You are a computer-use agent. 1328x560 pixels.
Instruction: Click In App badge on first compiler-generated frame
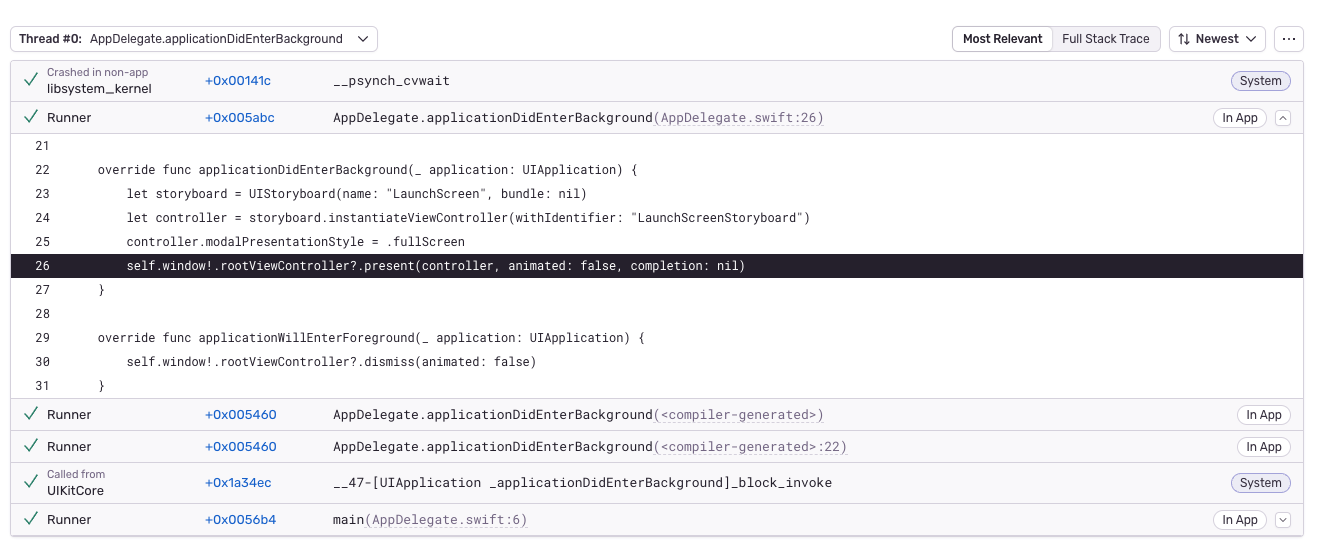click(x=1264, y=415)
